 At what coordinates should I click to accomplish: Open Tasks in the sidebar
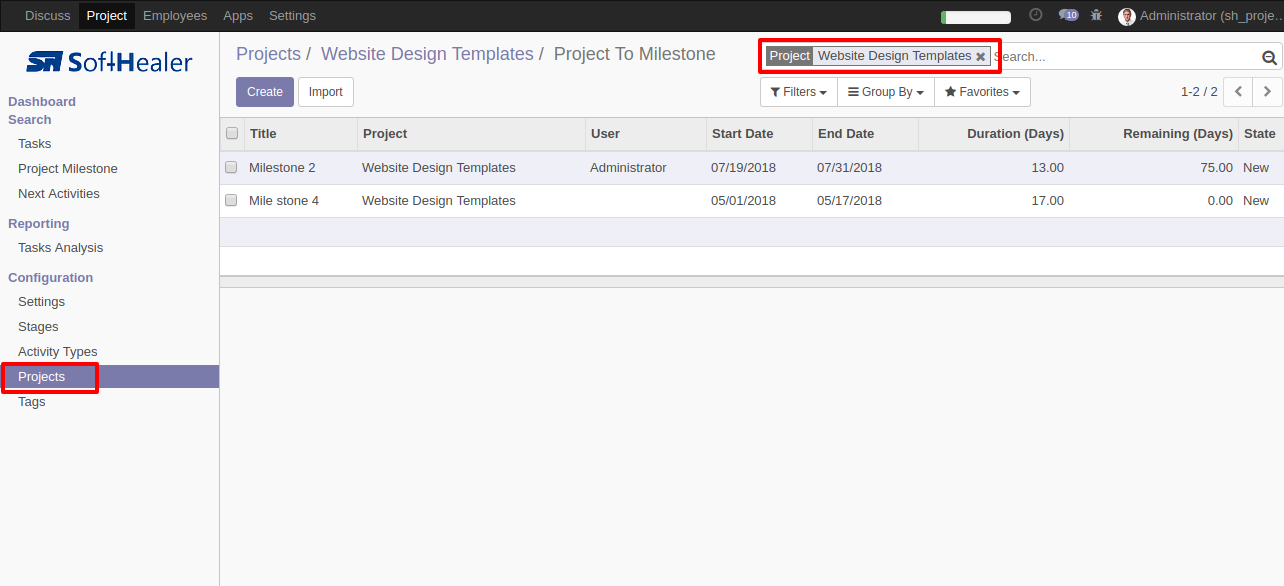tap(35, 144)
